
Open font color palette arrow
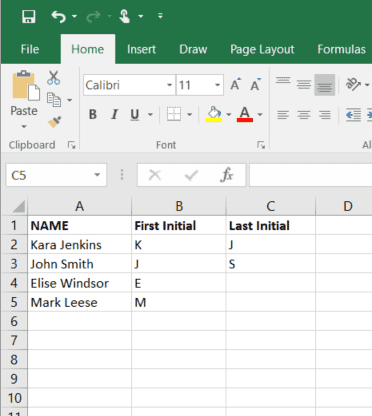pos(260,115)
